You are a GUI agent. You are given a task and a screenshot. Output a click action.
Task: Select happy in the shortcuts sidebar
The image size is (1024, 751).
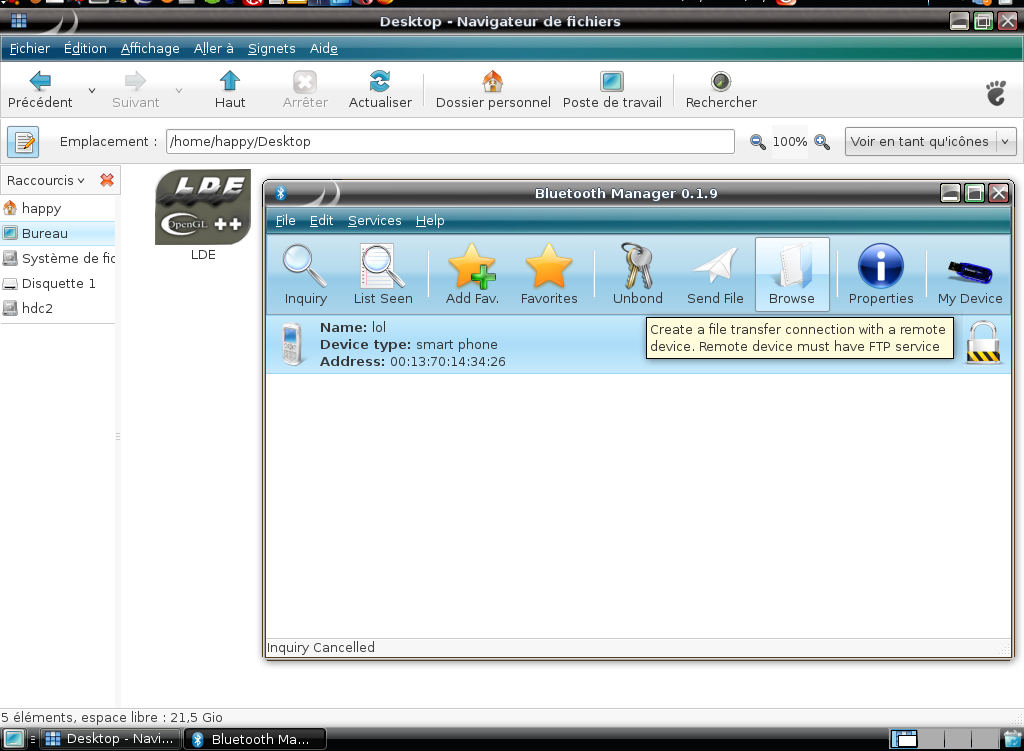57,208
